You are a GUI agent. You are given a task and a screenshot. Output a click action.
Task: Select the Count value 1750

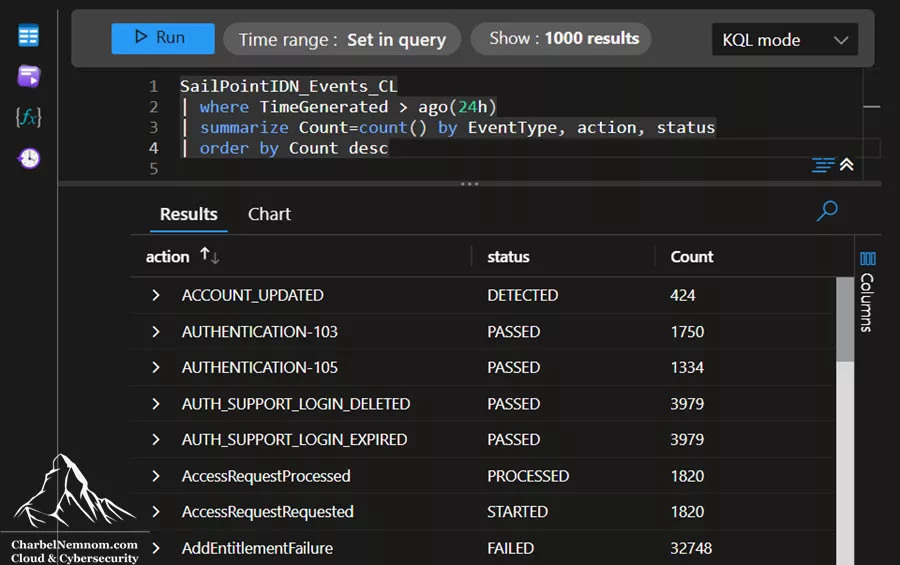tap(687, 332)
